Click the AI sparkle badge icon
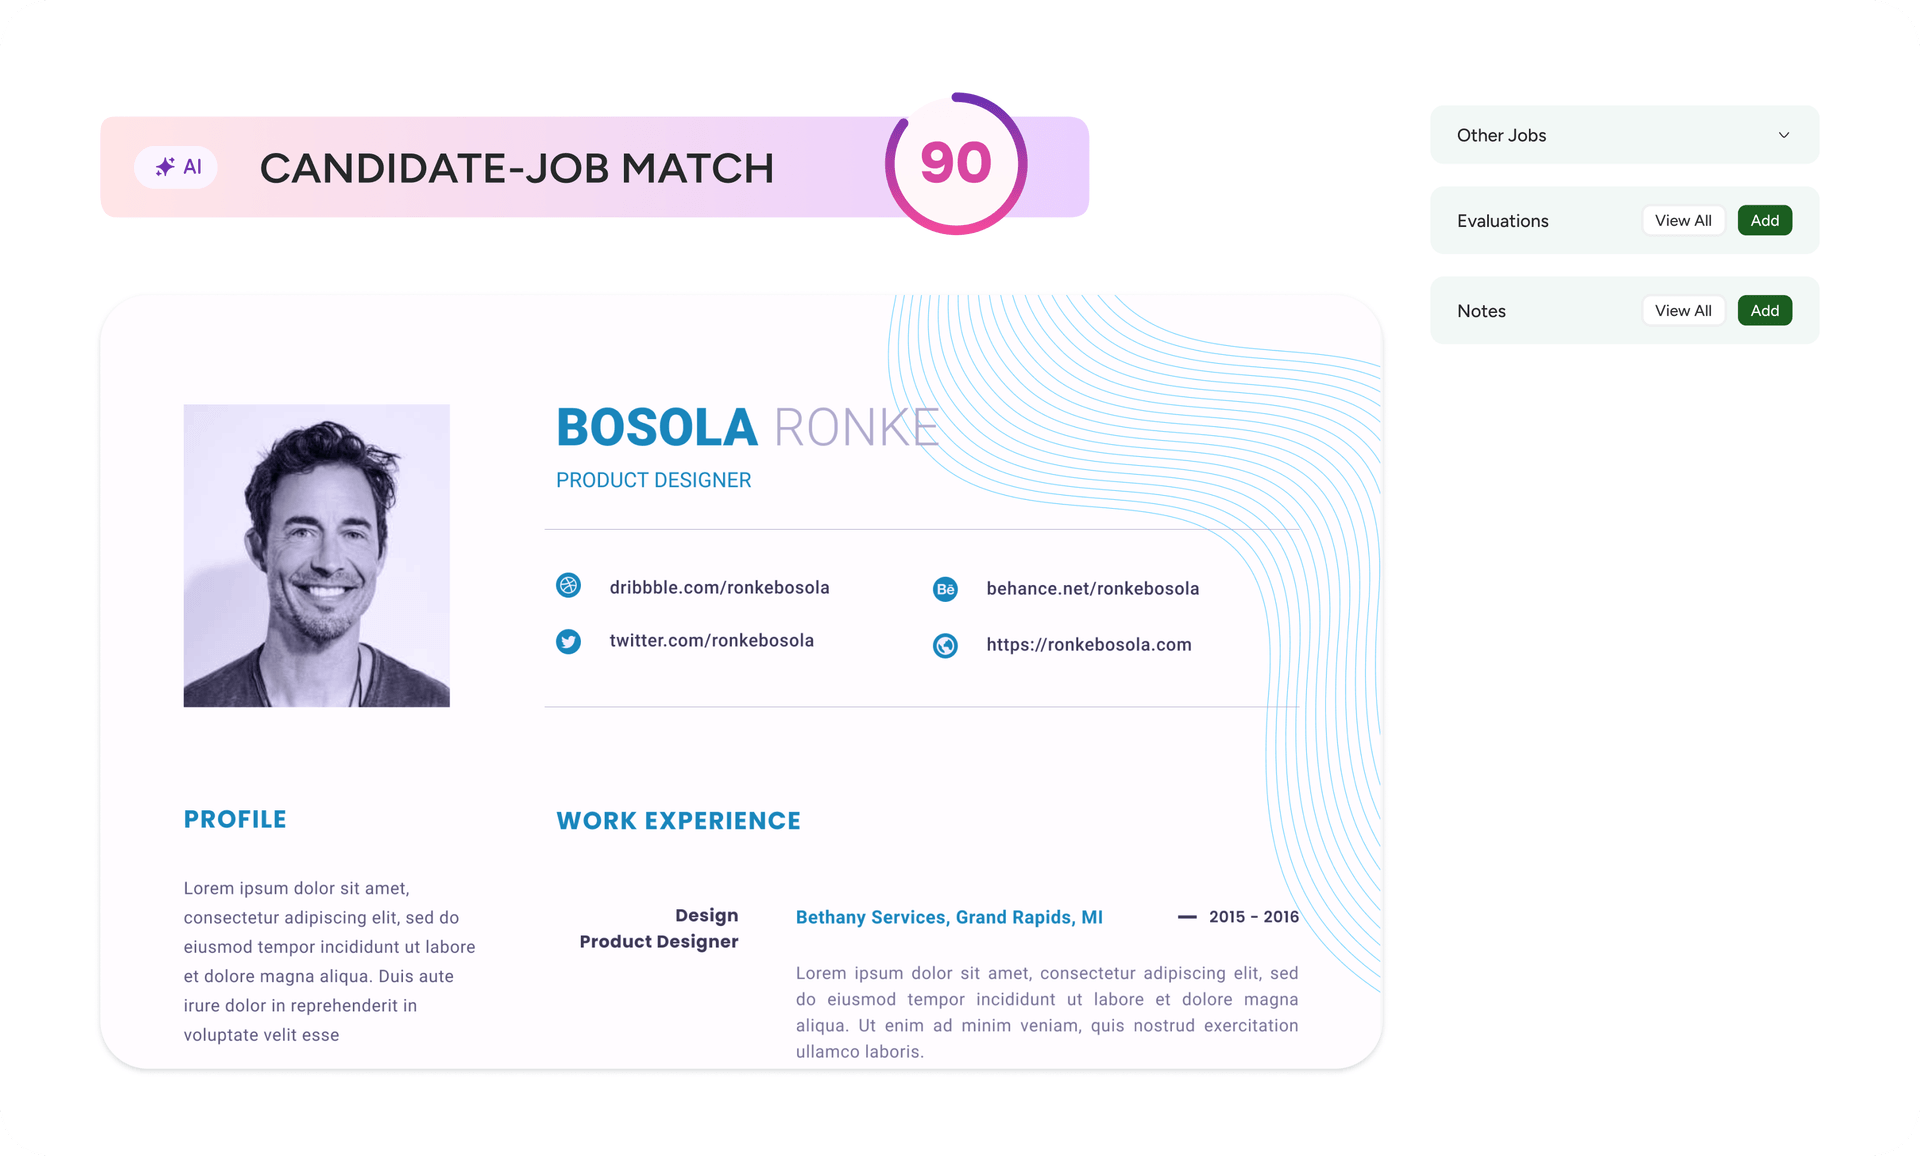This screenshot has height=1156, width=1920. [x=166, y=167]
